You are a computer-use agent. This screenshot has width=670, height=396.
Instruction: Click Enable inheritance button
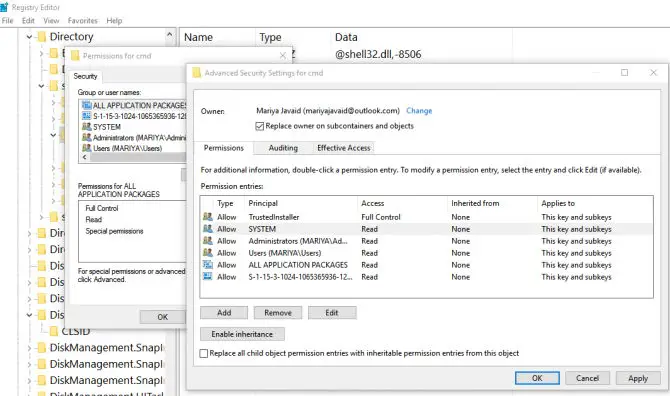tap(242, 334)
